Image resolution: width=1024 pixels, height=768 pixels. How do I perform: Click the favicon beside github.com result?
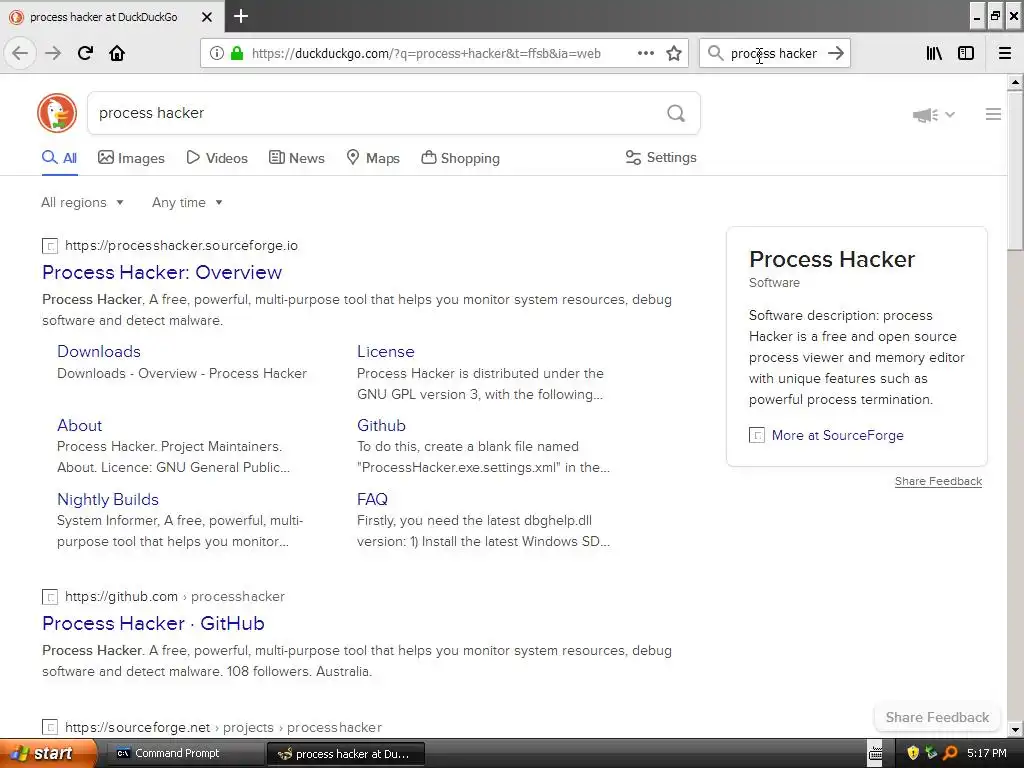pos(50,597)
